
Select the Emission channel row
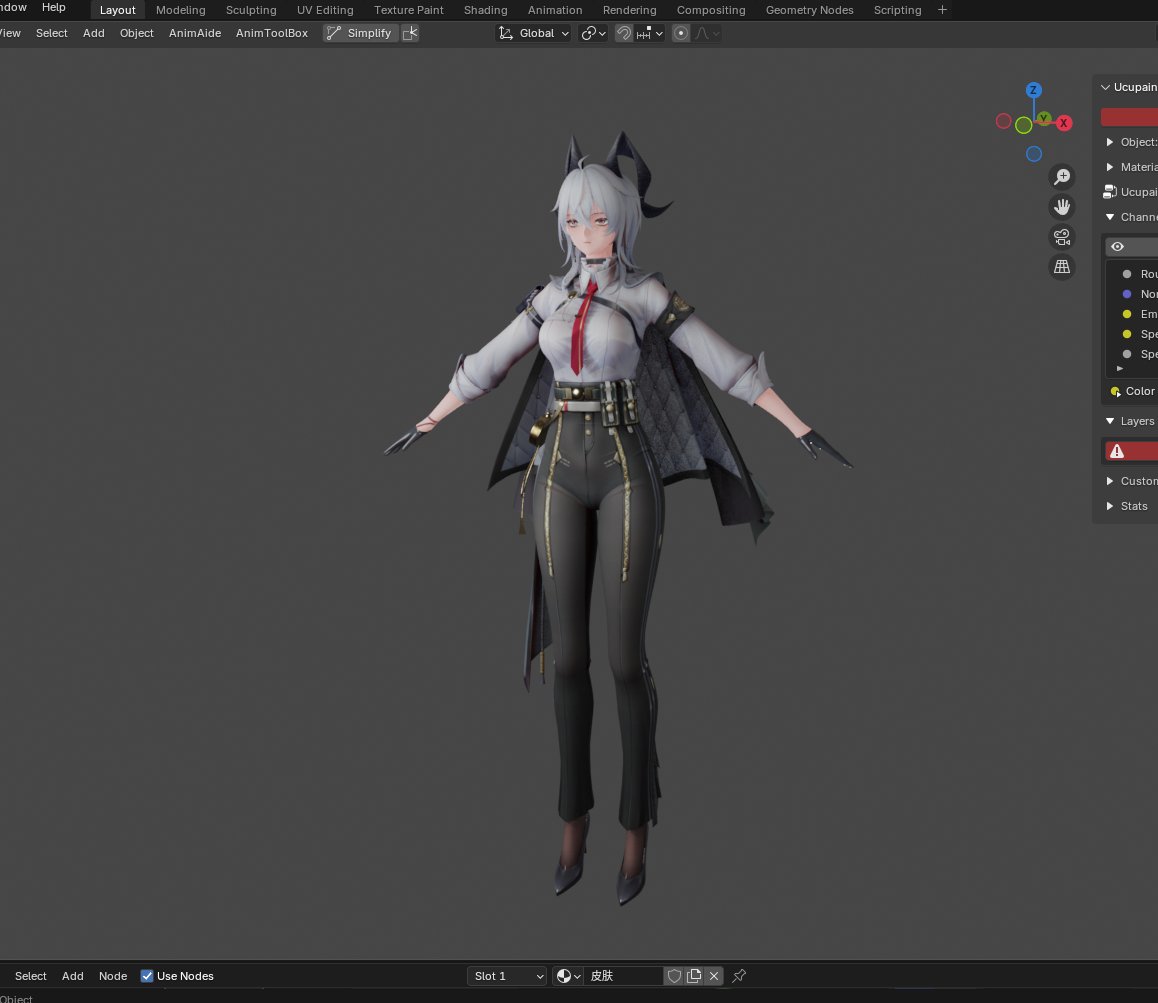pyautogui.click(x=1133, y=314)
